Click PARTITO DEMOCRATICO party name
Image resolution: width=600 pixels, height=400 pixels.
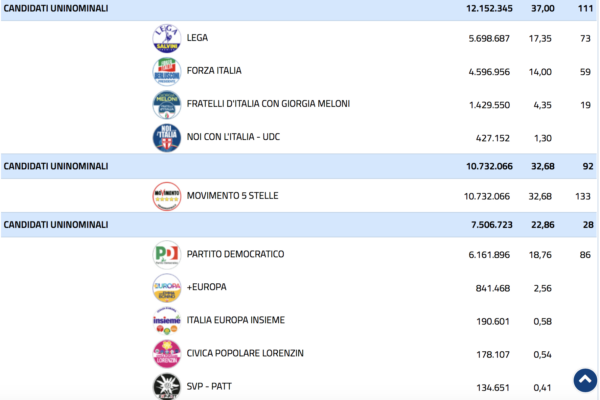point(235,254)
